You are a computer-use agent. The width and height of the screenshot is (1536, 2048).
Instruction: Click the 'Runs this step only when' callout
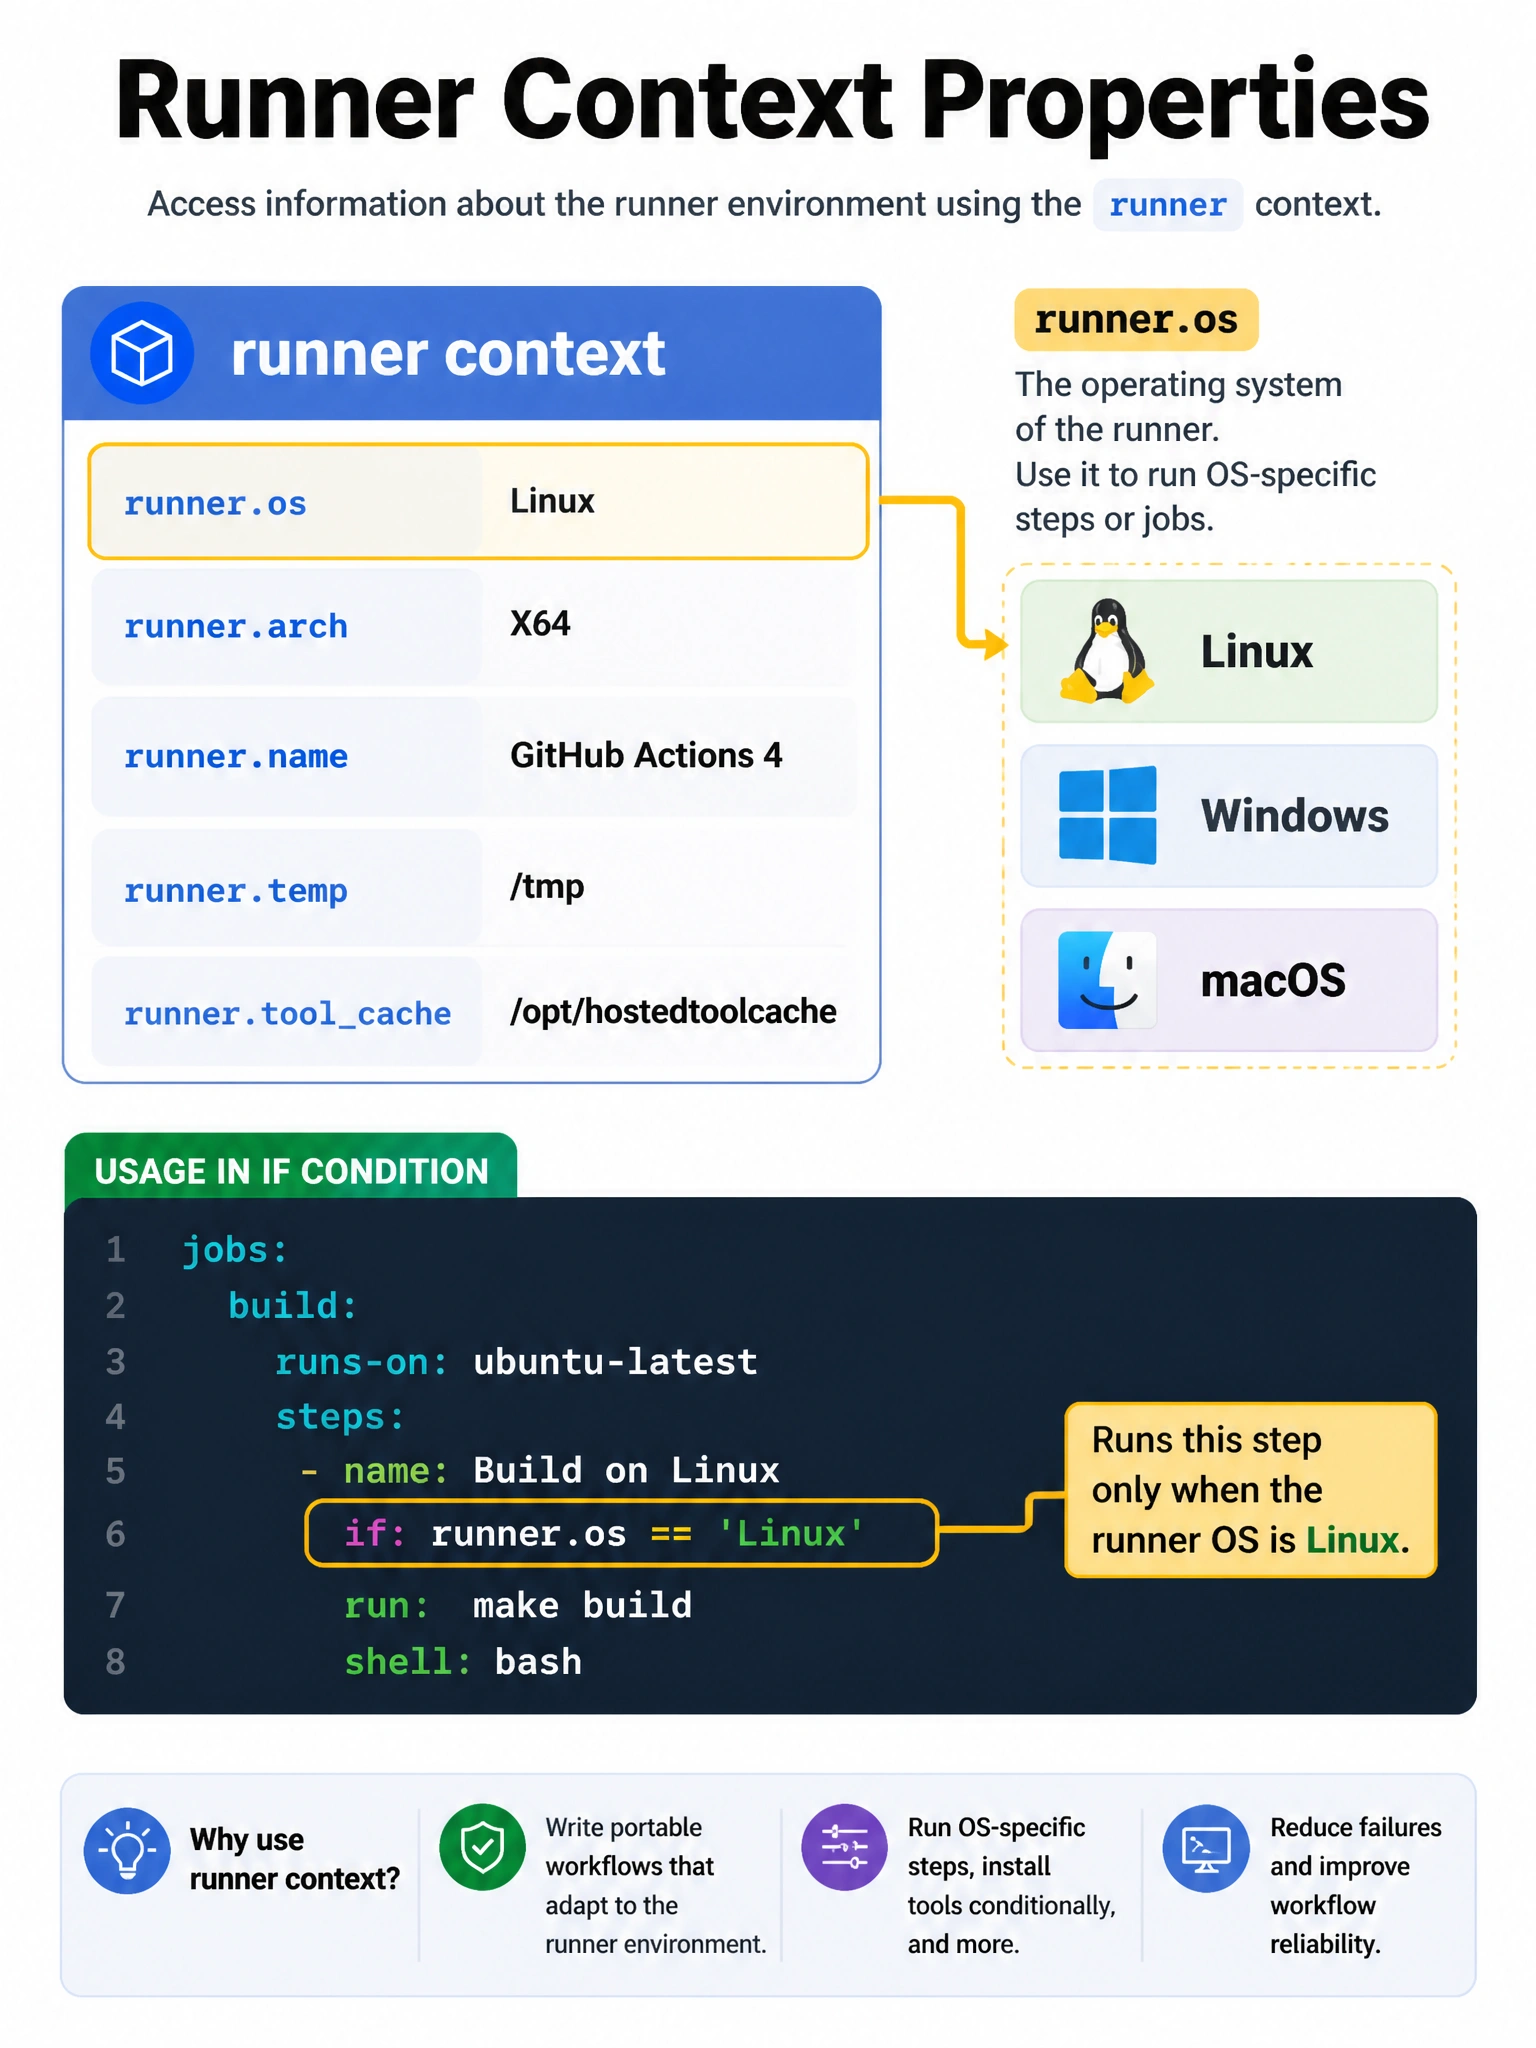coord(1250,1490)
